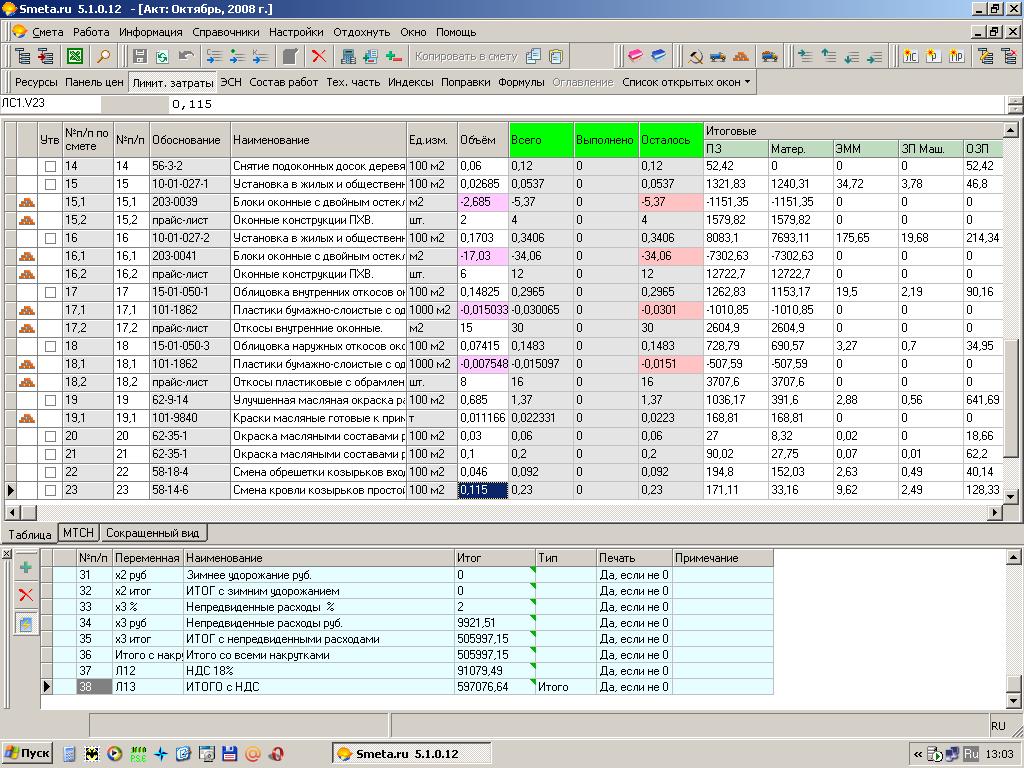Tick the Утв checkbox for row 17
The width and height of the screenshot is (1024, 768).
(50, 293)
